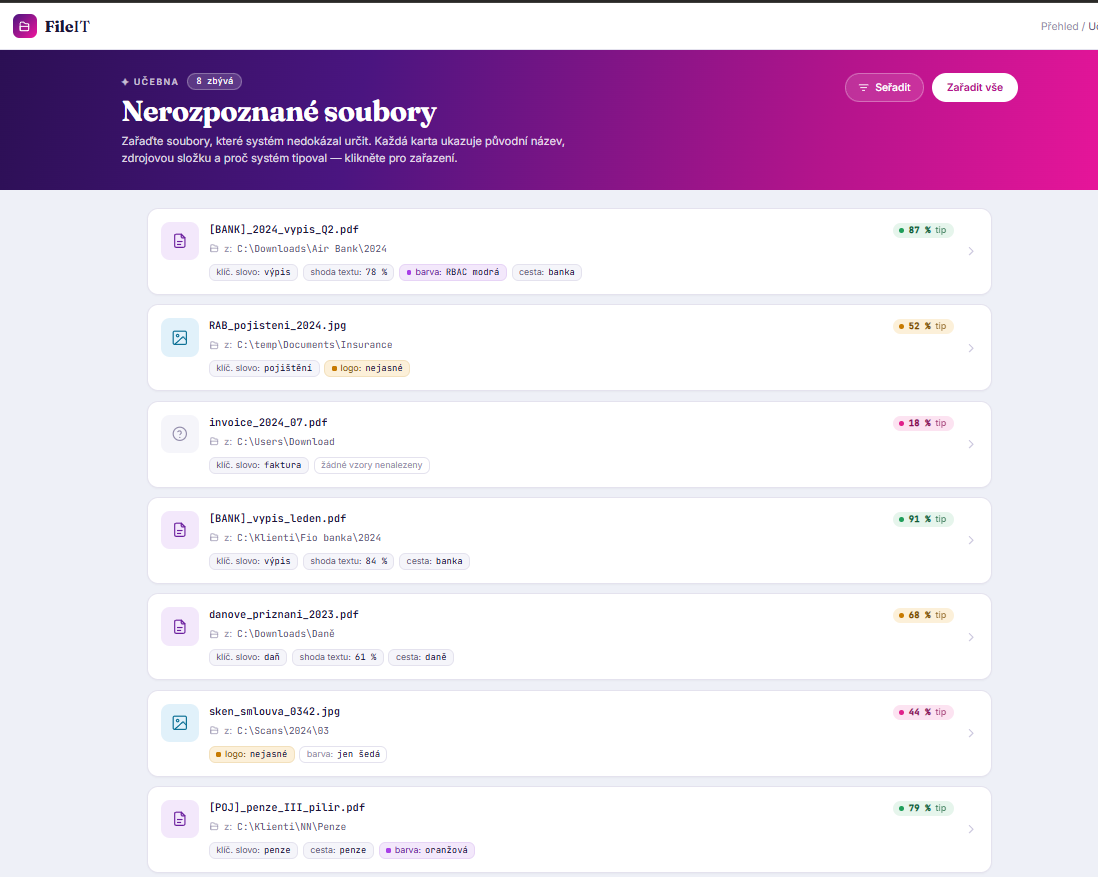Click the 91 % tip badge
Viewport: 1098px width, 877px height.
923,519
